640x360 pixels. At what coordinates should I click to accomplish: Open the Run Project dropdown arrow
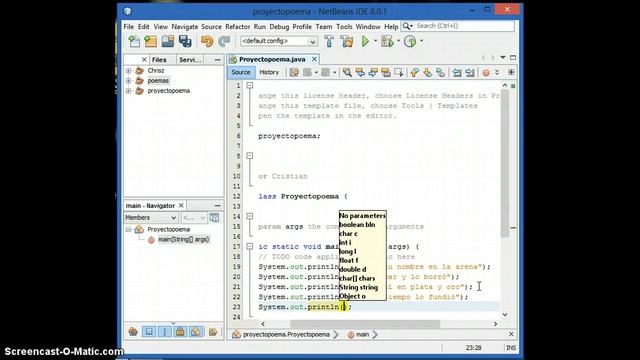[x=376, y=41]
